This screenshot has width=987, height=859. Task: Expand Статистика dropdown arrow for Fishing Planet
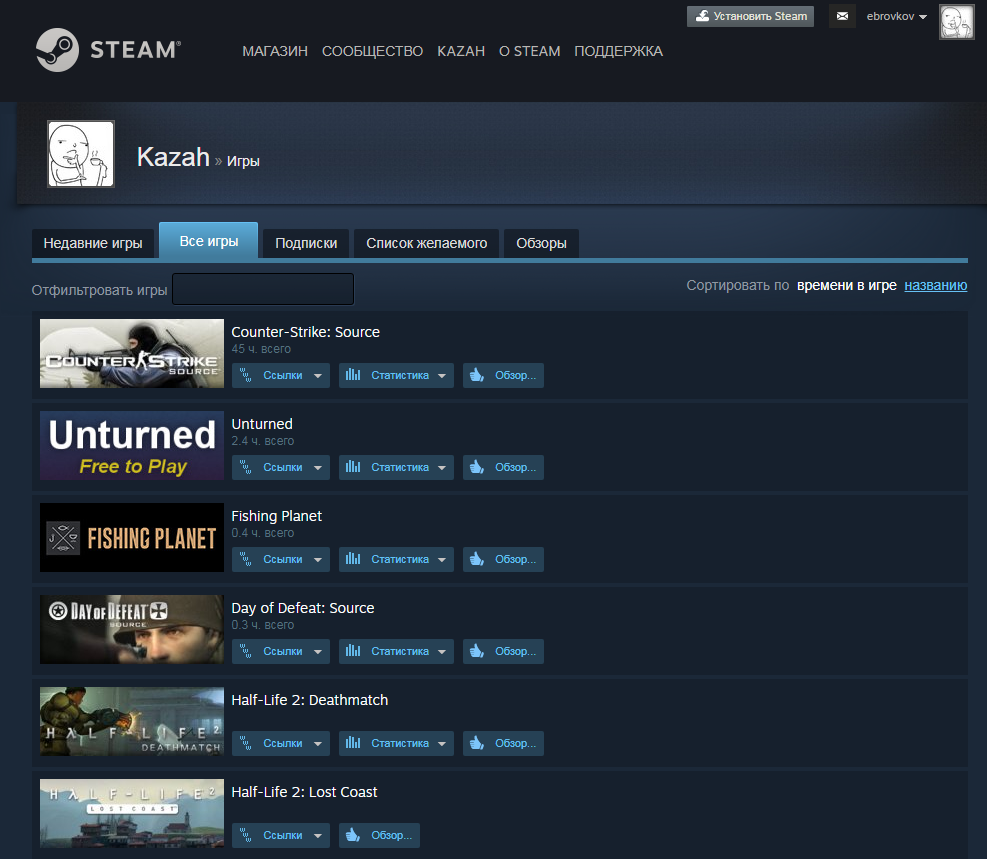(442, 559)
